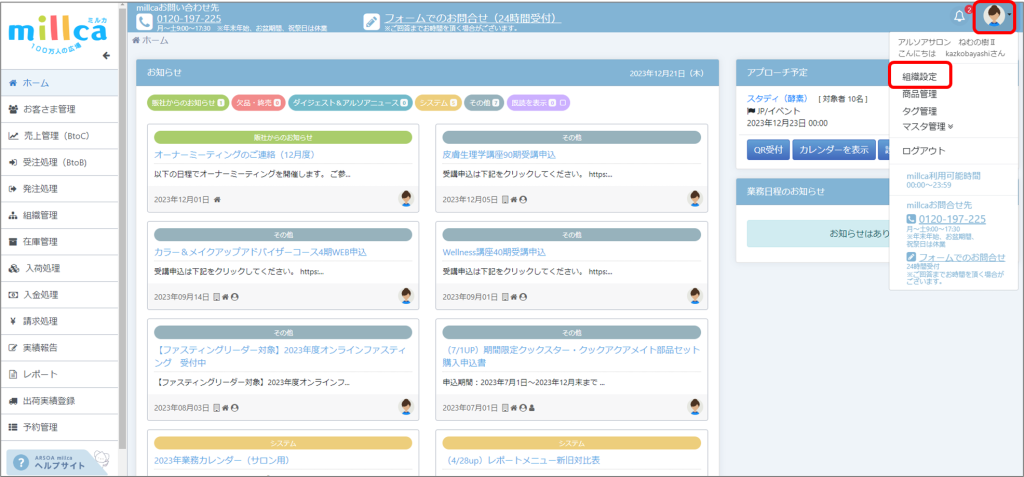Click the author avatar on オーナーミーティング card
Screen dimensions: 1024x477
click(x=407, y=199)
